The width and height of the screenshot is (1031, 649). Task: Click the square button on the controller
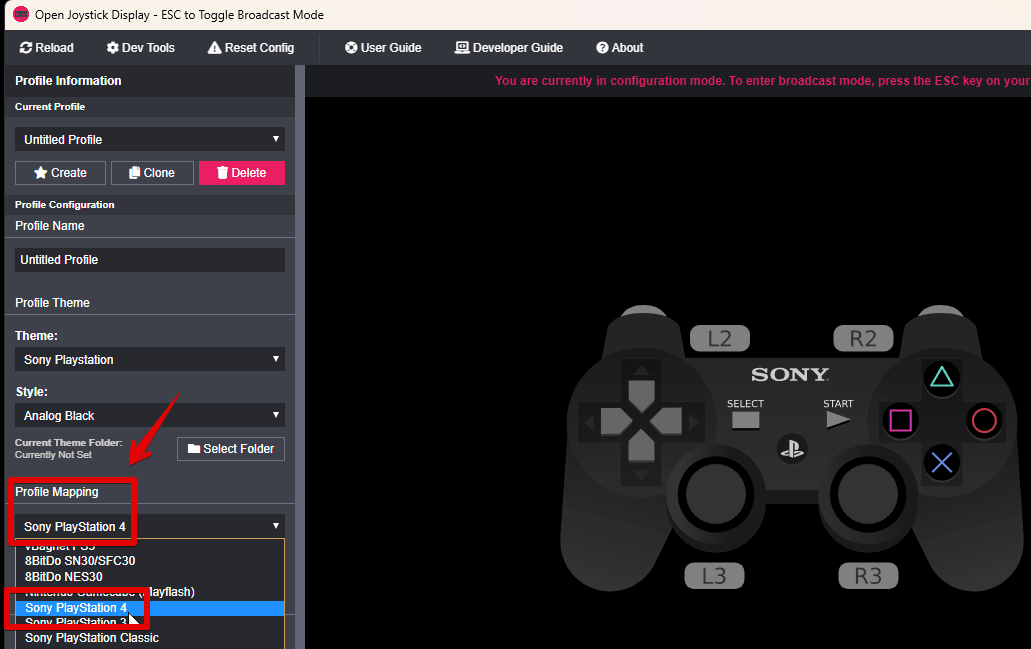tap(900, 420)
